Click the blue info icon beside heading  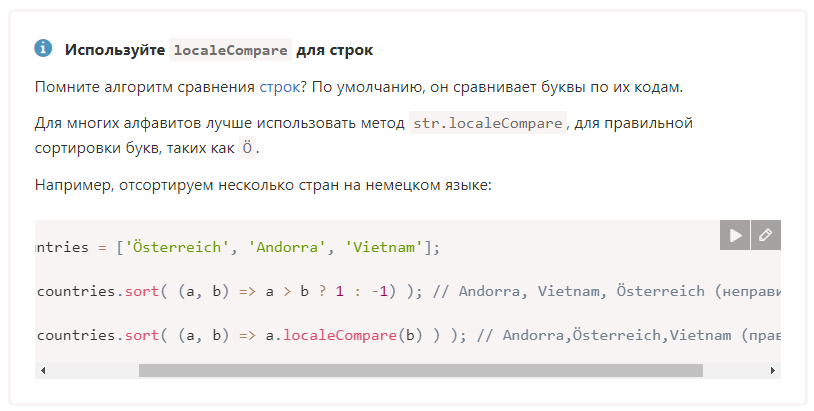pyautogui.click(x=43, y=48)
